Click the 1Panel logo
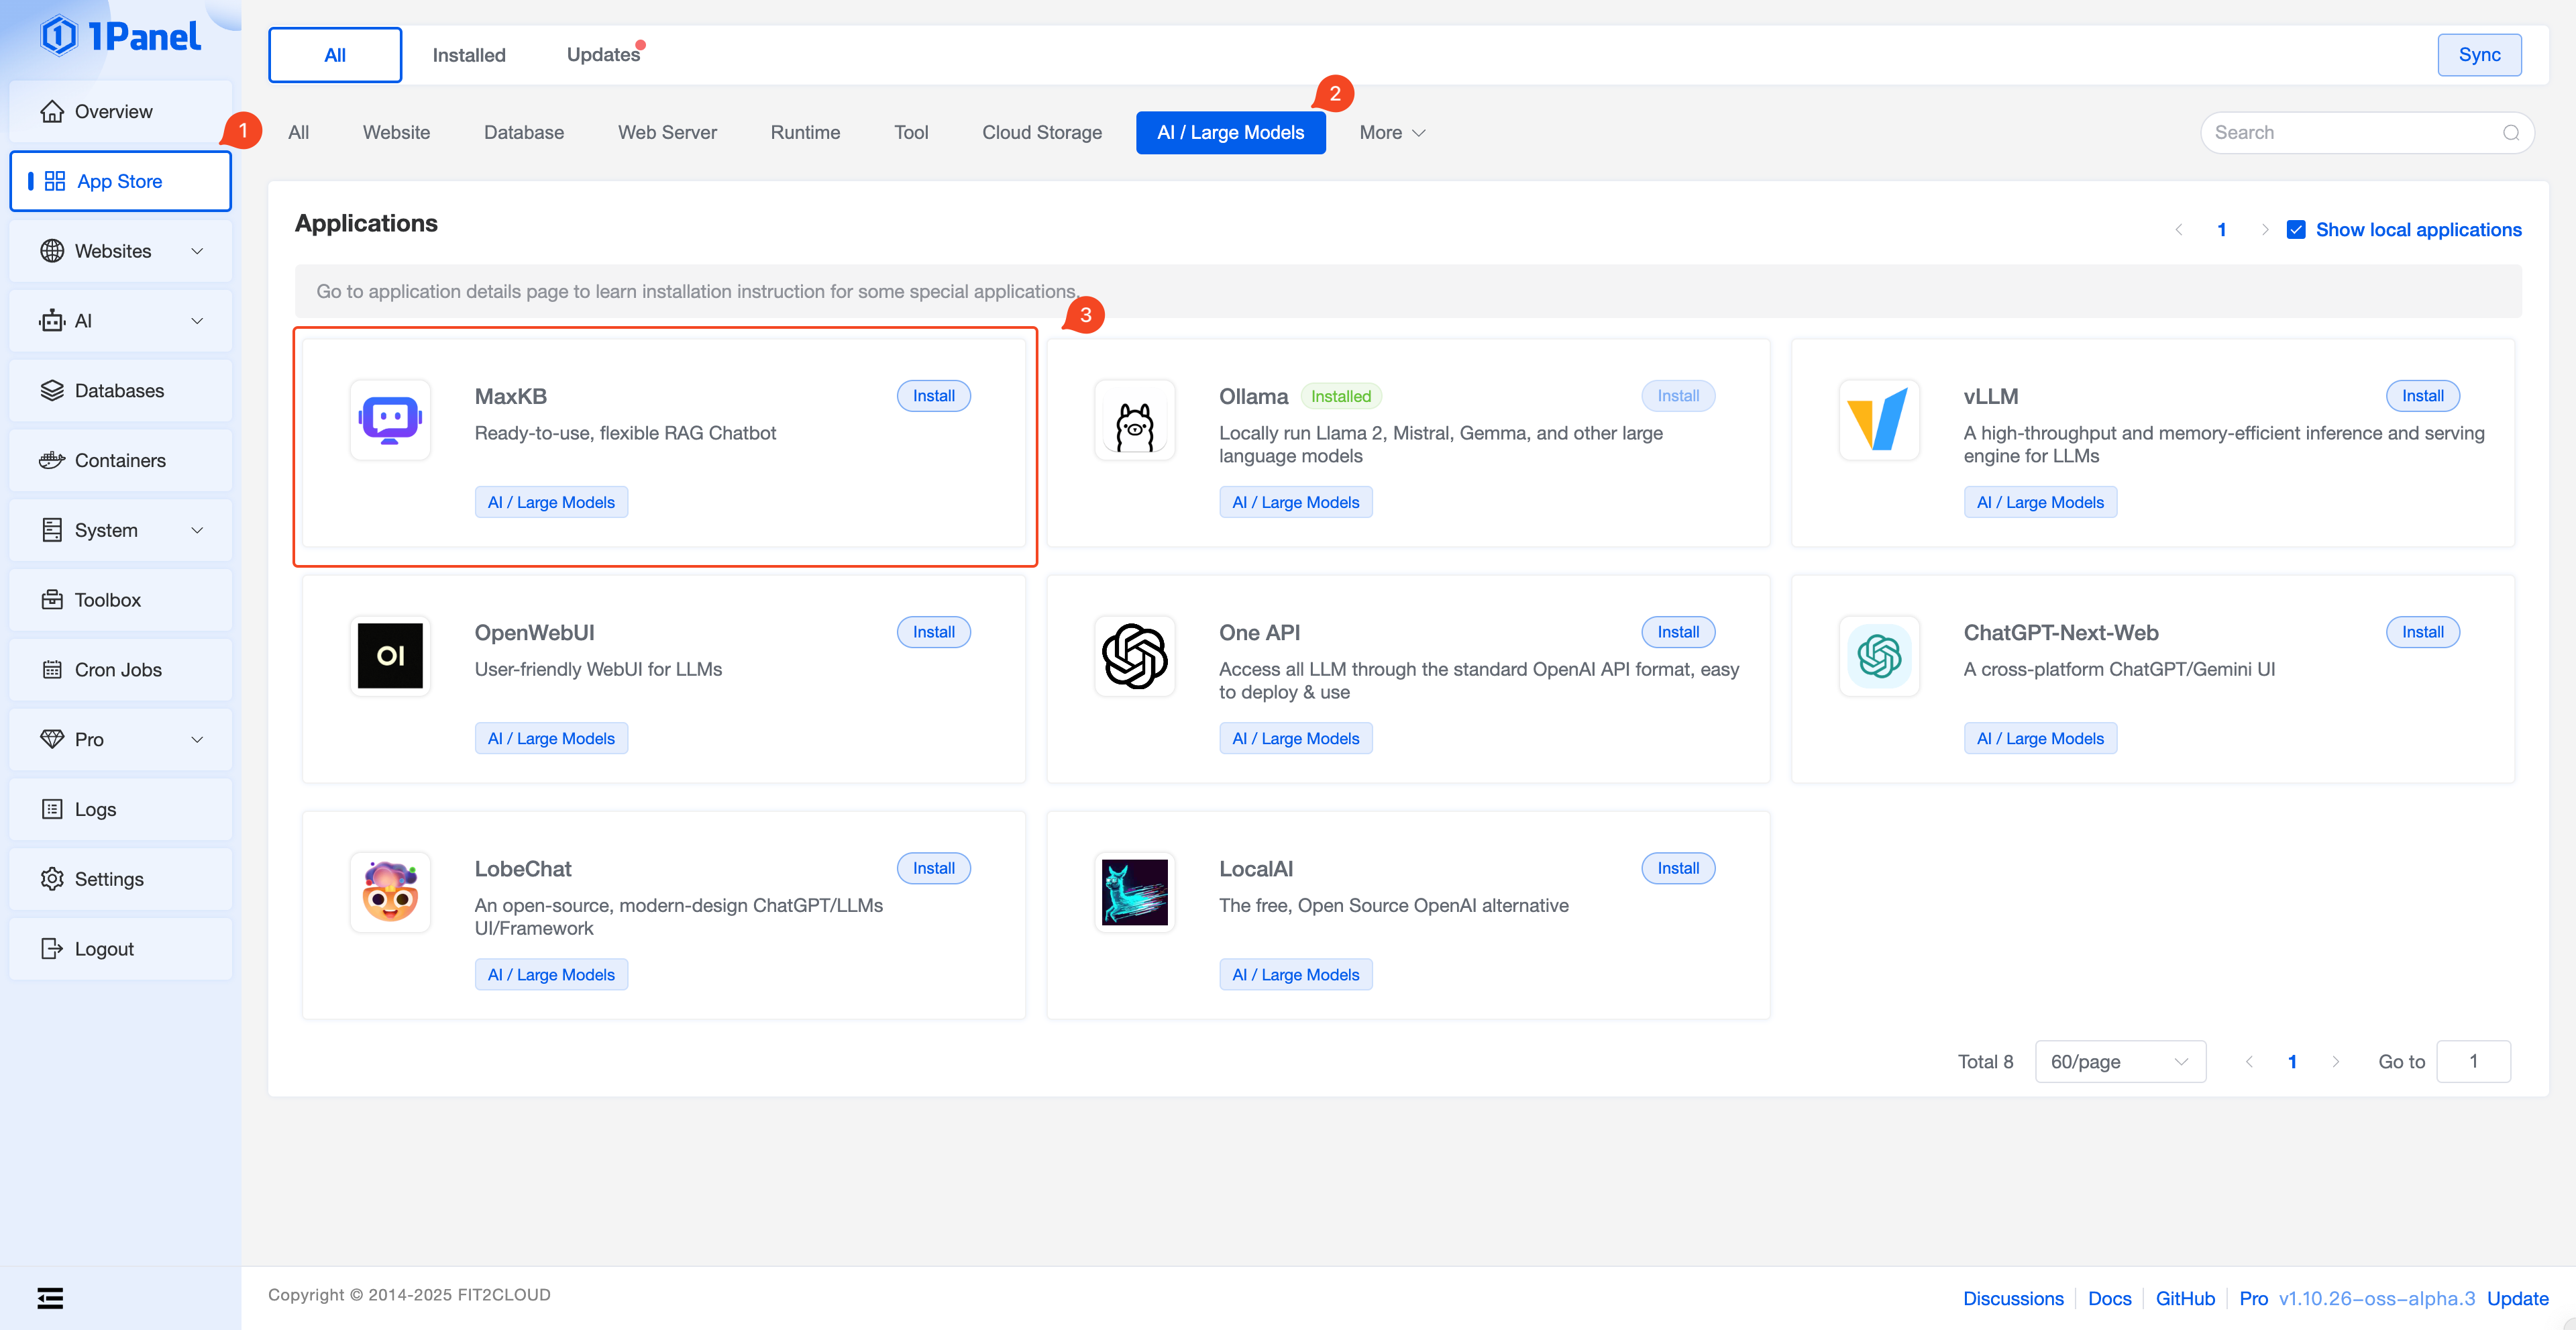Viewport: 2576px width, 1330px height. (x=120, y=36)
